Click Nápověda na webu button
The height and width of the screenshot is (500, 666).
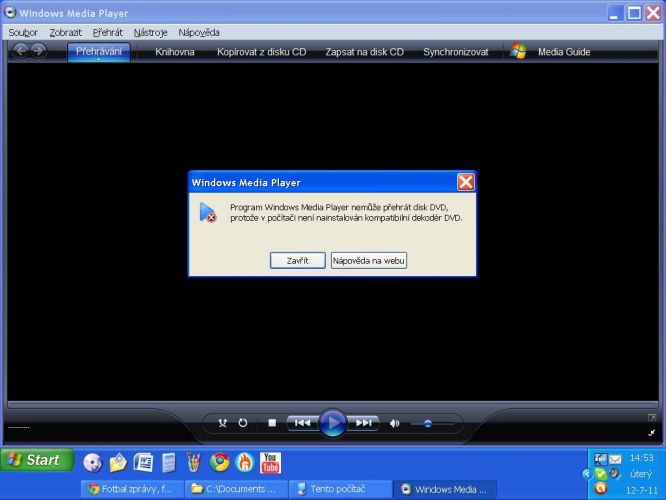[369, 260]
